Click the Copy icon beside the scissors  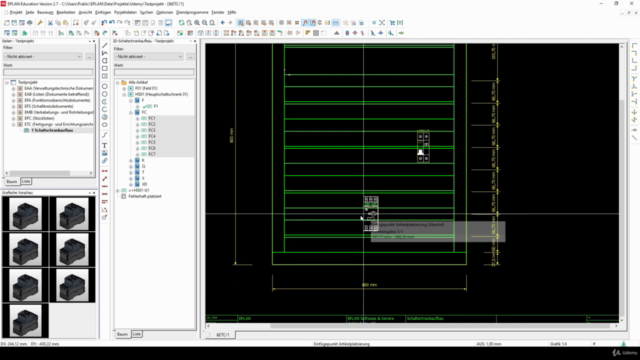(58, 23)
